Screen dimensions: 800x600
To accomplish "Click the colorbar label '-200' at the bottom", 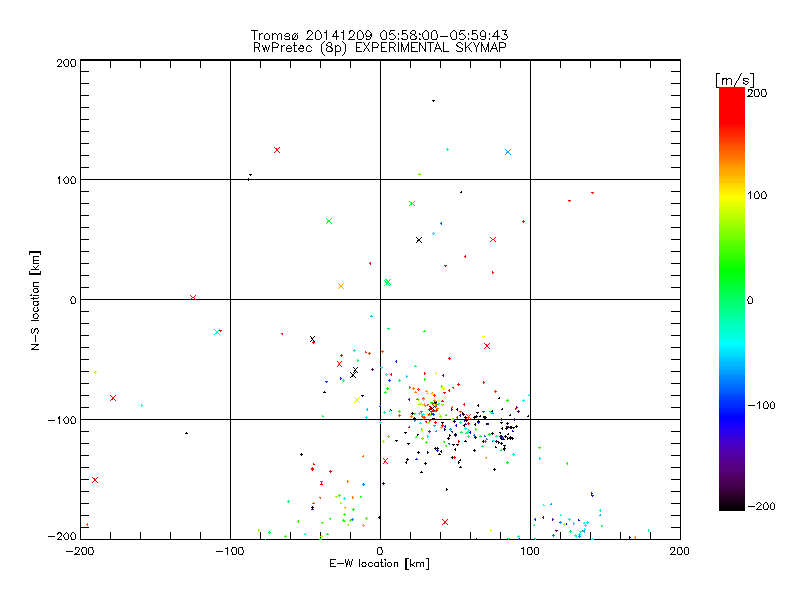I will point(761,506).
